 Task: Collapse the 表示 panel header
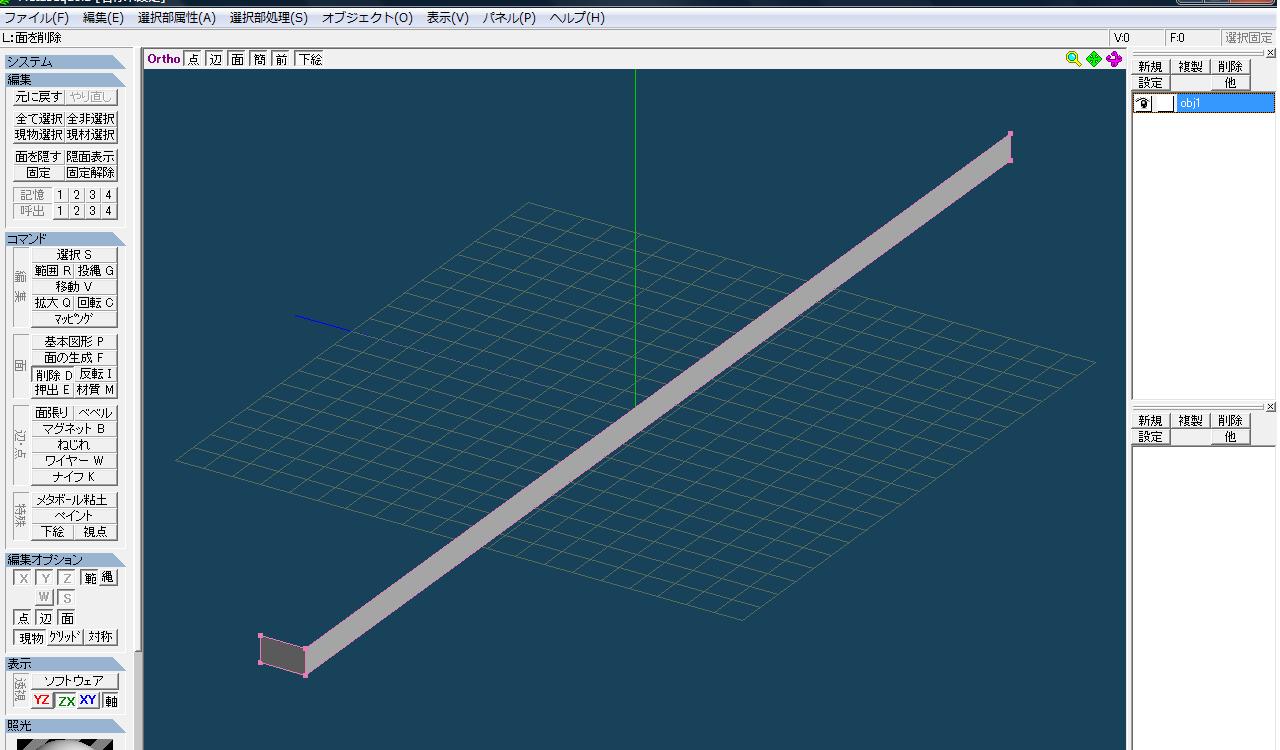(x=65, y=664)
